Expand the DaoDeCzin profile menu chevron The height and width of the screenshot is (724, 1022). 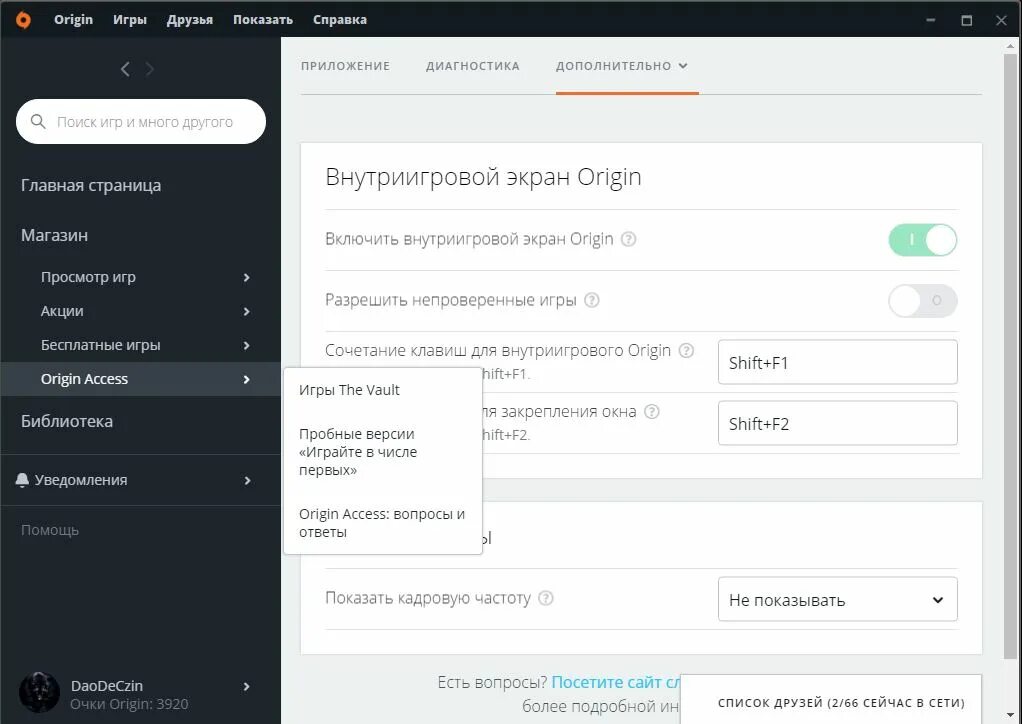point(246,686)
